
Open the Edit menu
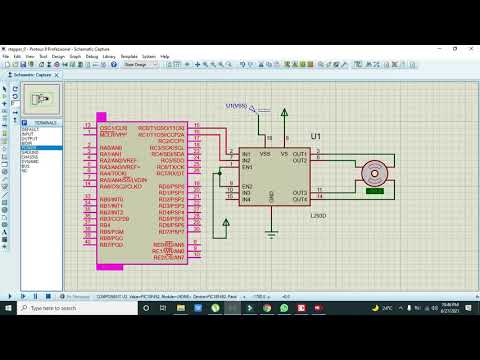(17, 56)
